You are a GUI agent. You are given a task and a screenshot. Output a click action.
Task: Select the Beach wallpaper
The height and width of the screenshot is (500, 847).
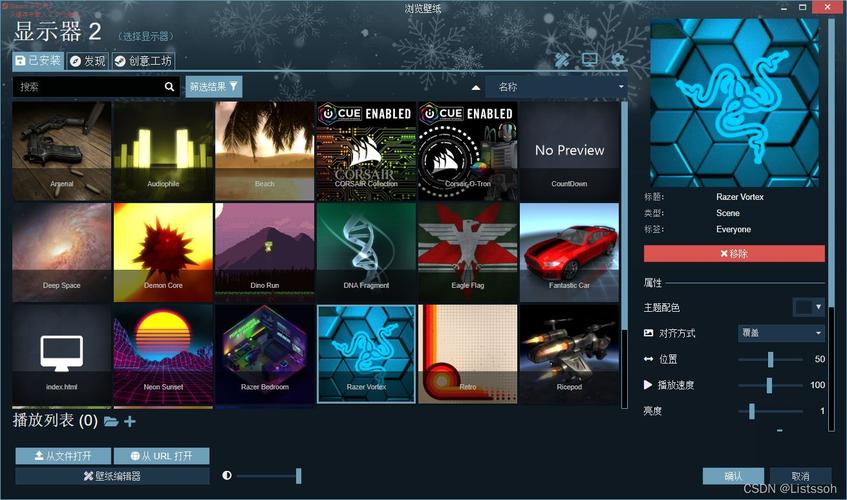click(265, 151)
